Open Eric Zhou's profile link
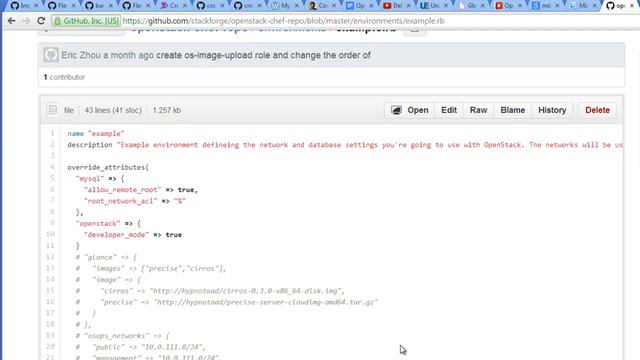This screenshot has width=640, height=360. 81,55
